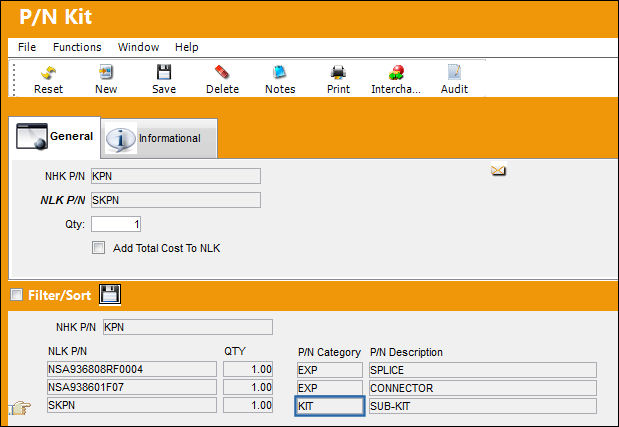Toggle the Filter/Sort checkbox
The height and width of the screenshot is (427, 619).
pos(16,295)
